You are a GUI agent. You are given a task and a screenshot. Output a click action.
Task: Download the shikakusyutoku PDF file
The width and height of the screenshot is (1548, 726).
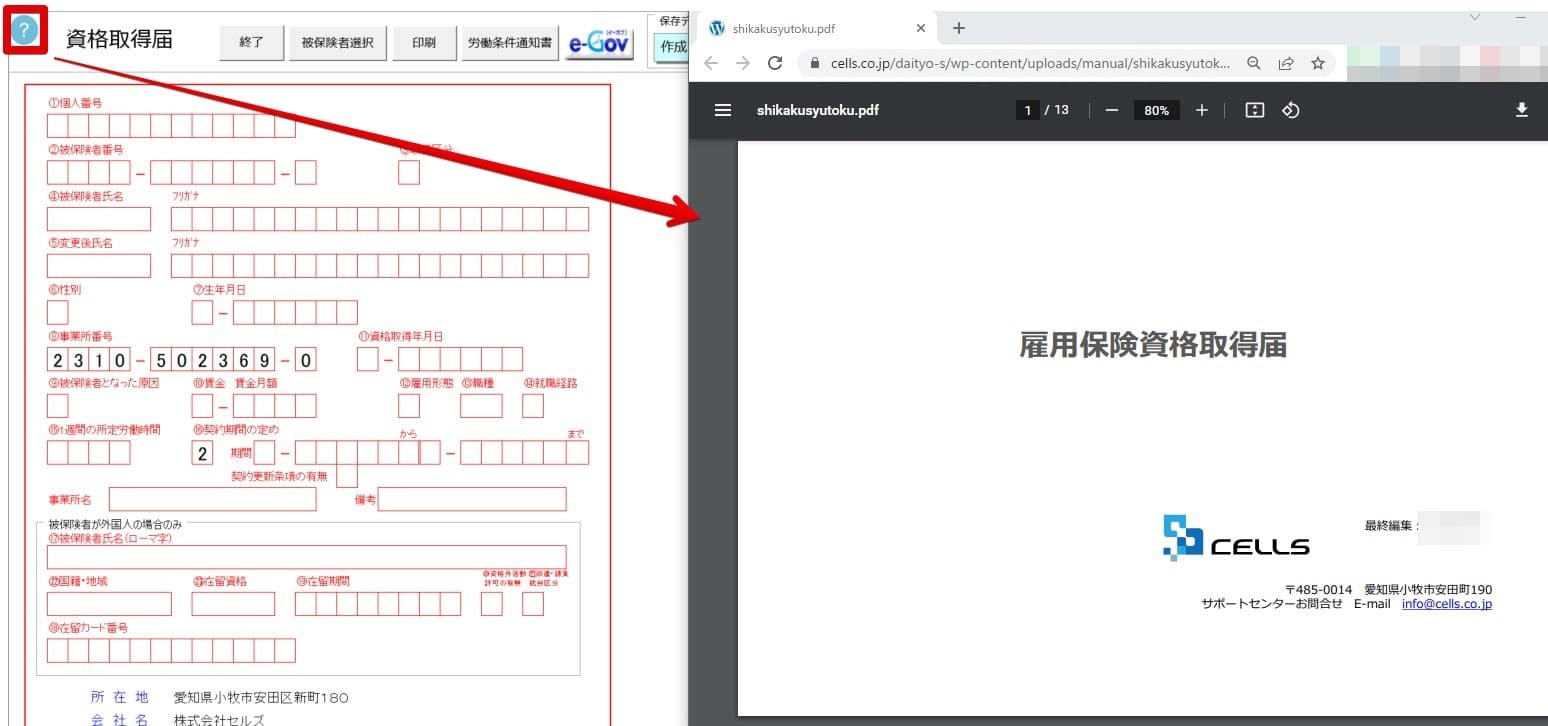click(x=1522, y=110)
